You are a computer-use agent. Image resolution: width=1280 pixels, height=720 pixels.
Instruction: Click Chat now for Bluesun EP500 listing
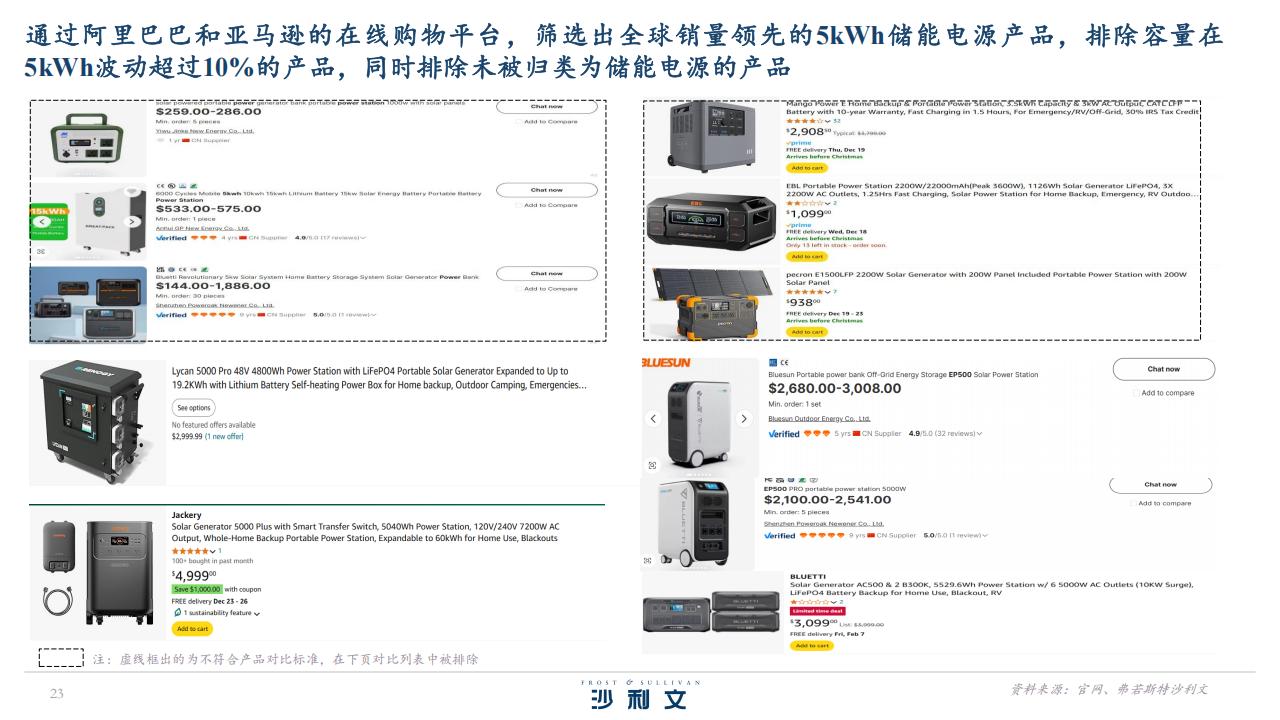tap(1163, 369)
